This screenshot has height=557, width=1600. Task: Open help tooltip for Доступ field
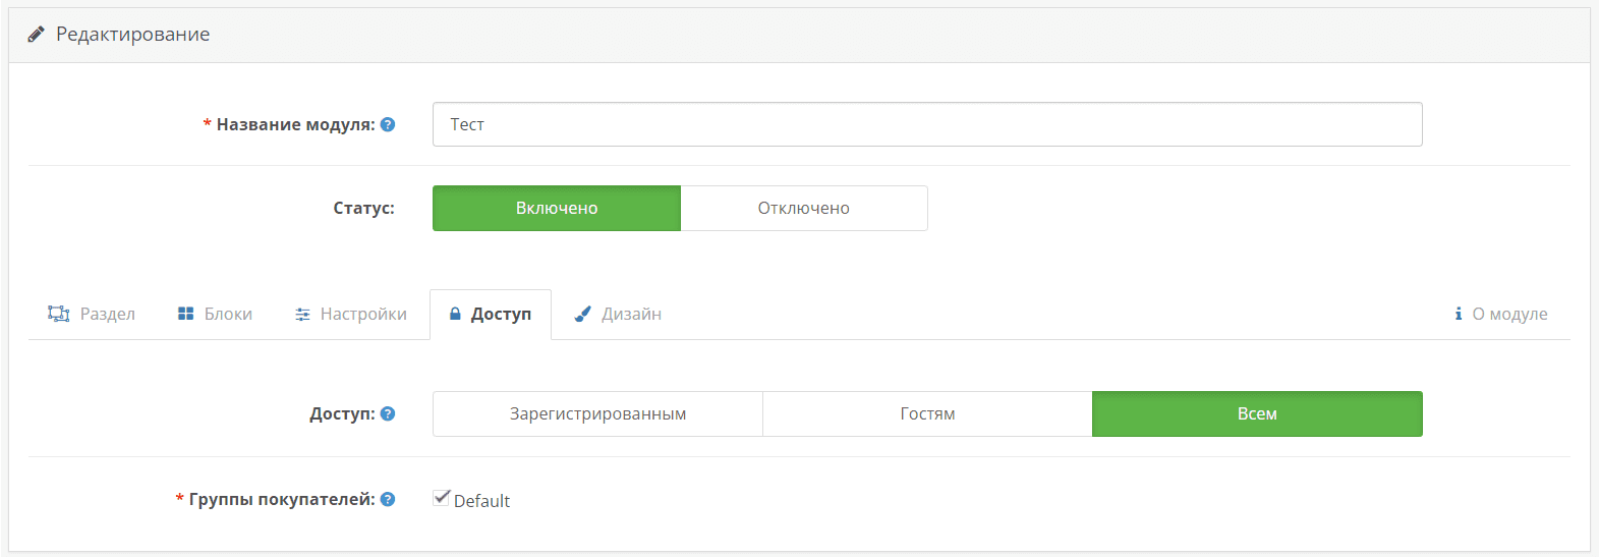point(388,413)
